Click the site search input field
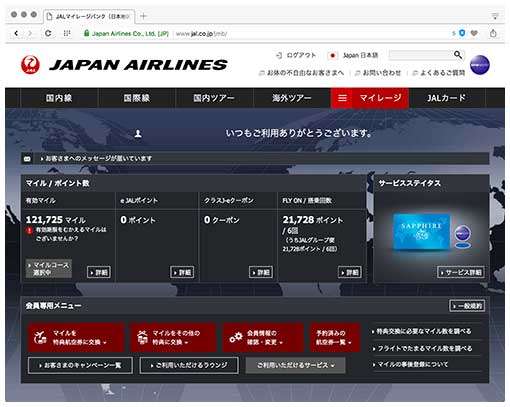 pos(421,55)
